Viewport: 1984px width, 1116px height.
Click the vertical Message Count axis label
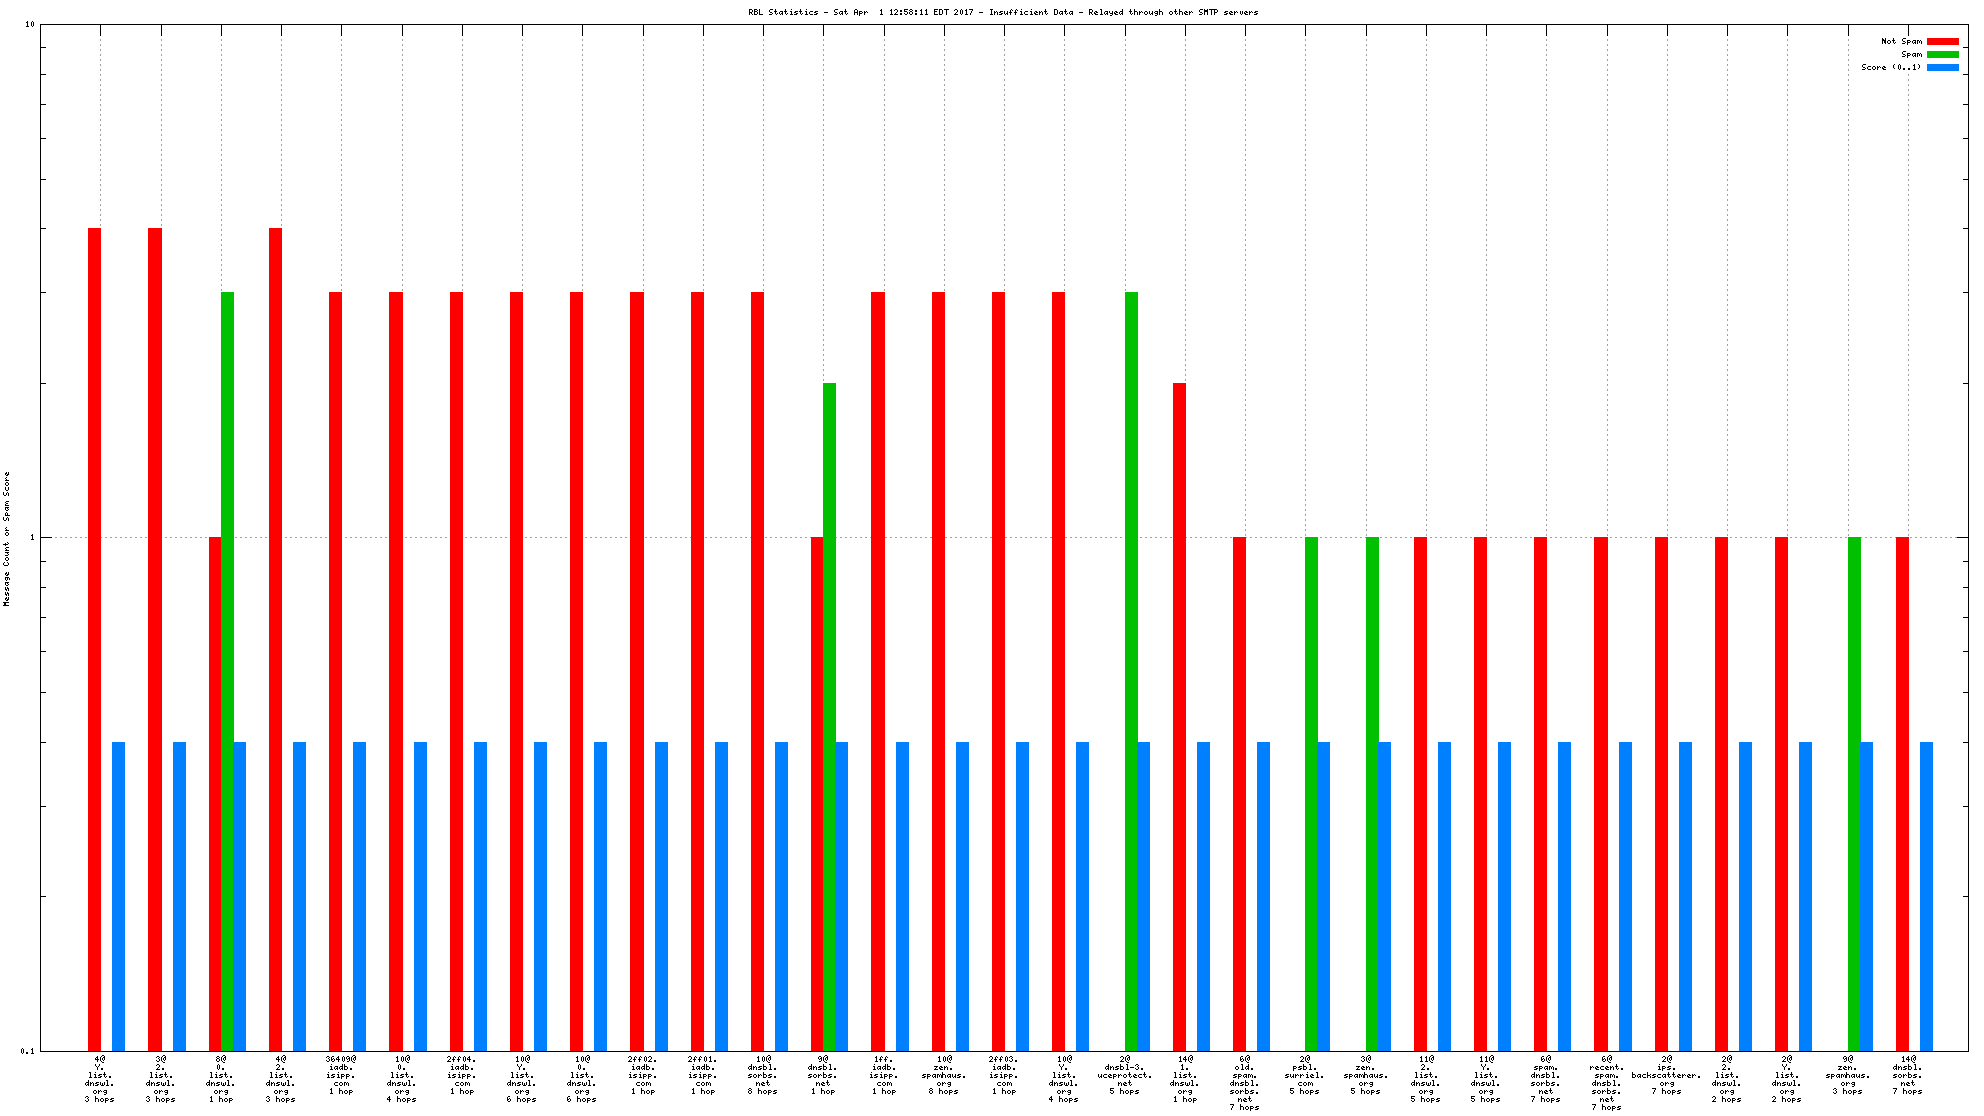click(7, 538)
